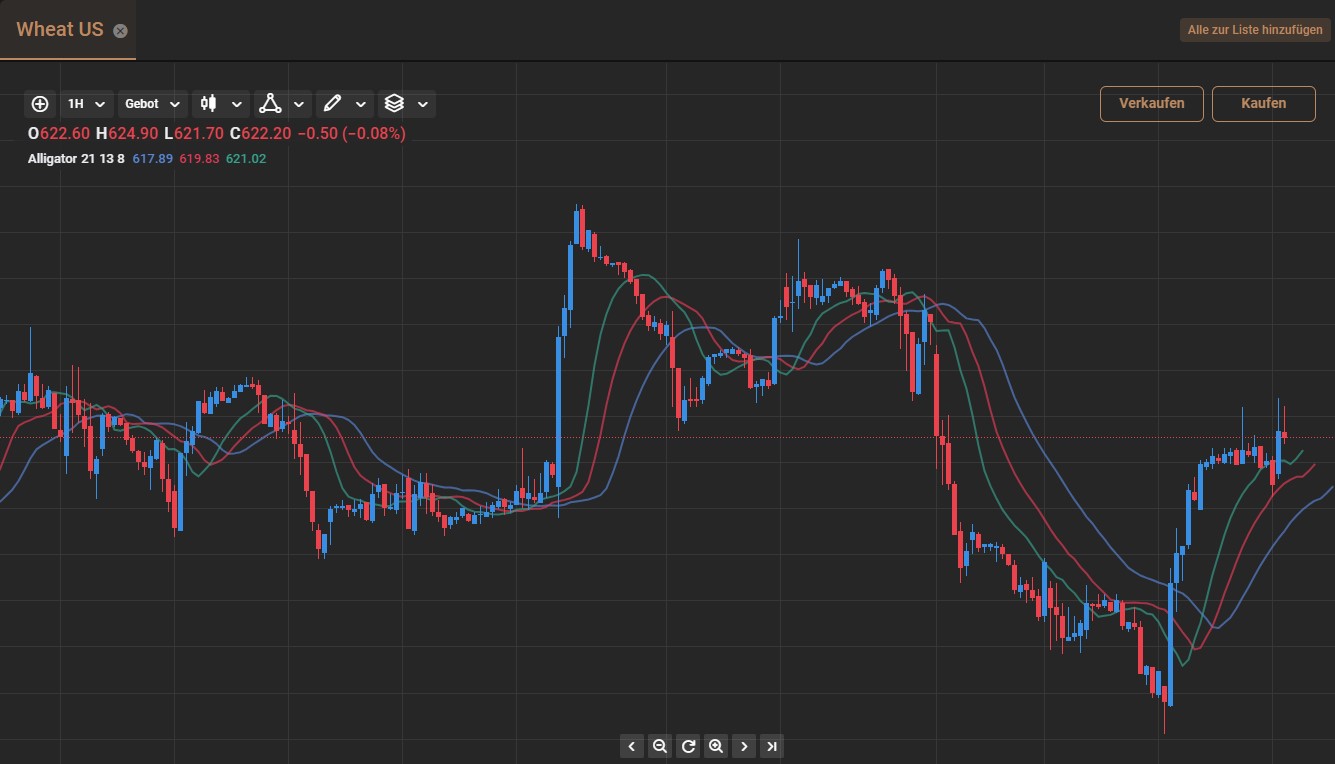Expand the drawing tools dropdown arrow
Viewport: 1335px width, 764px height.
click(x=361, y=104)
